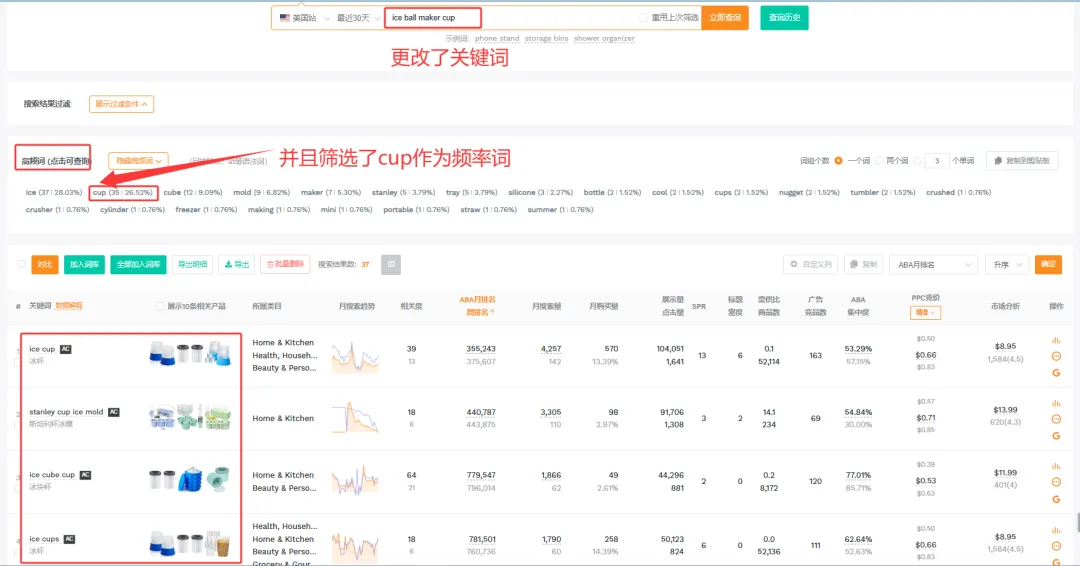The image size is (1080, 566).
Task: Toggle the reuse last filter checkbox
Action: (644, 18)
